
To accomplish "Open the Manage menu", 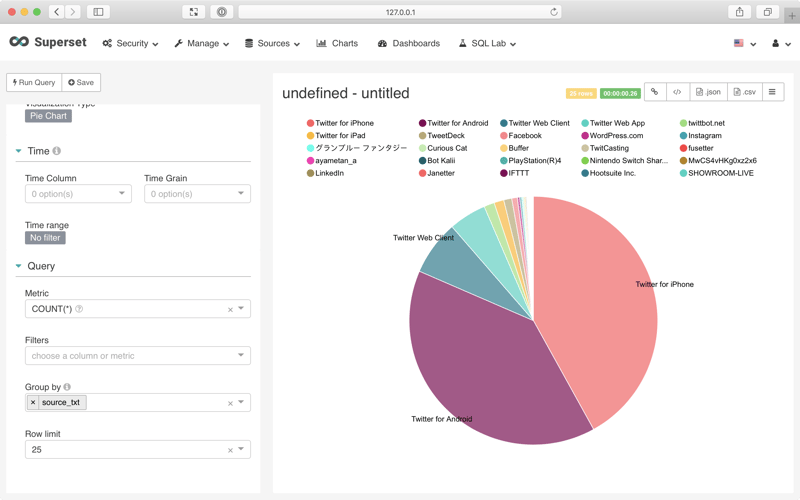I will (202, 43).
